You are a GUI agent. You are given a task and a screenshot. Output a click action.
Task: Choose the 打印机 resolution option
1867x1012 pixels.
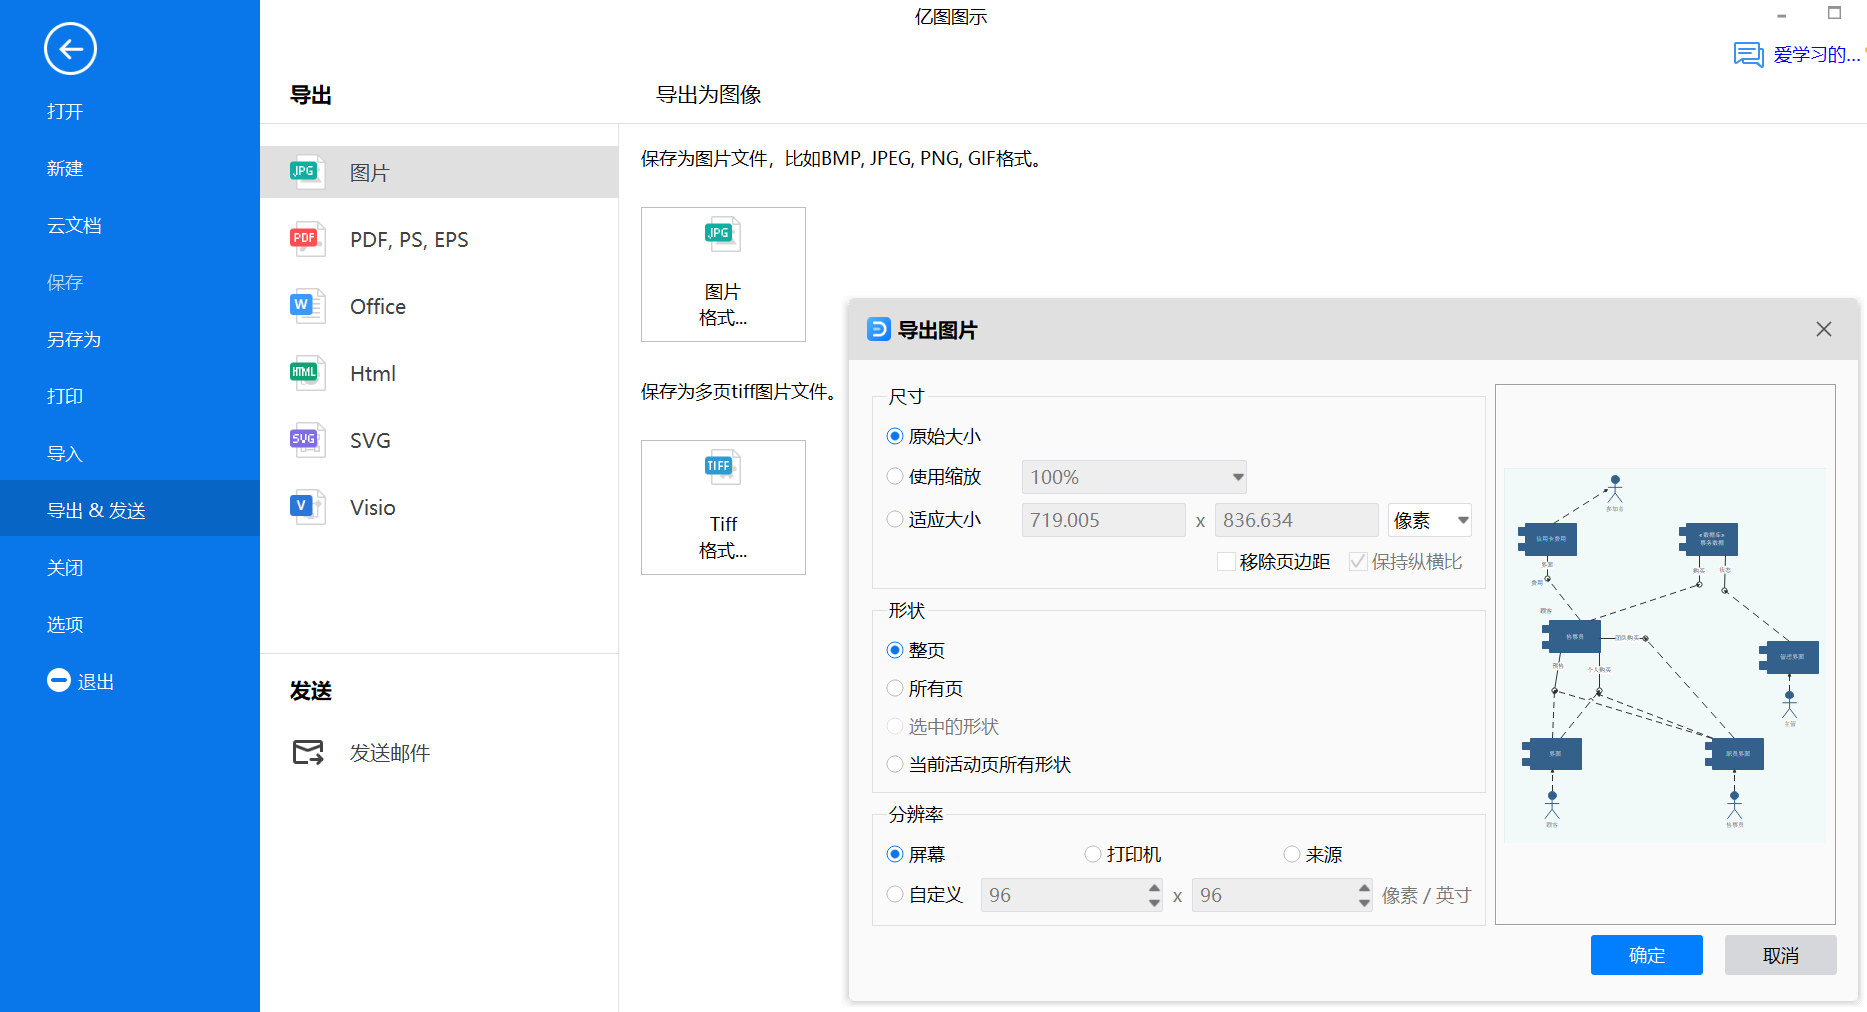click(x=1093, y=854)
